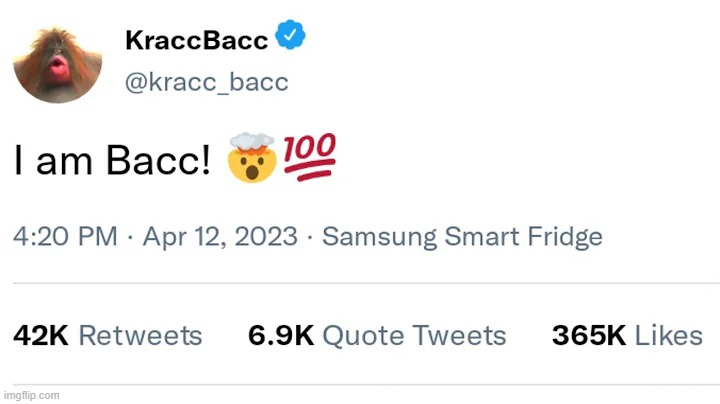Click the exploding head emoji
Viewport: 720px width, 404px height.
[x=251, y=160]
